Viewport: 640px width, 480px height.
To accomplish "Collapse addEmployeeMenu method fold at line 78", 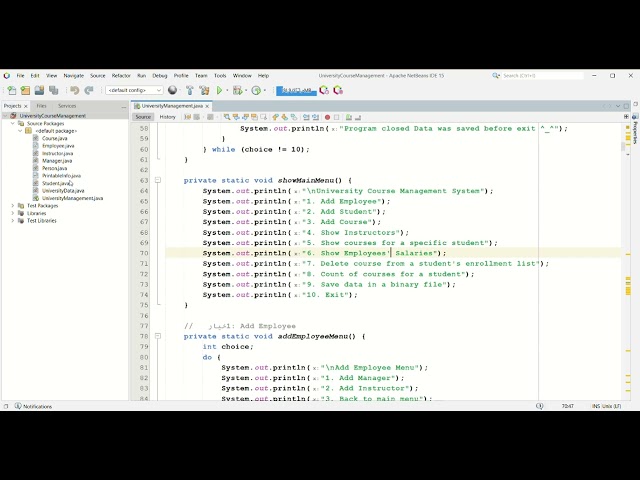I will (x=158, y=336).
